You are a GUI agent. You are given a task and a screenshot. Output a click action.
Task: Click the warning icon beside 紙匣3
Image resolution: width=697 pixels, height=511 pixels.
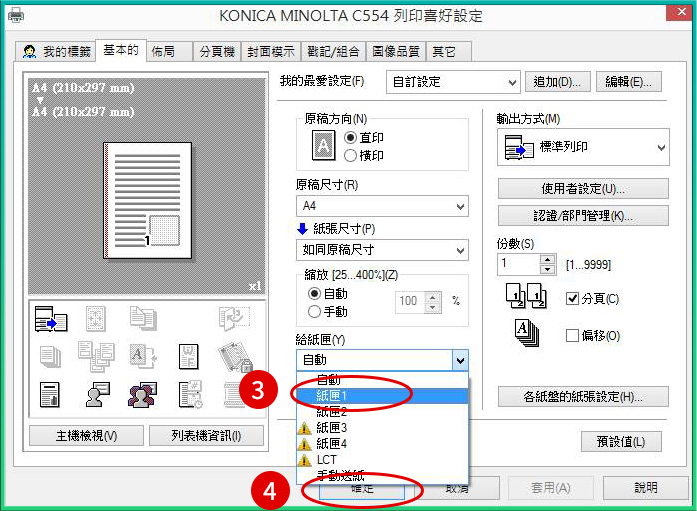click(x=304, y=428)
